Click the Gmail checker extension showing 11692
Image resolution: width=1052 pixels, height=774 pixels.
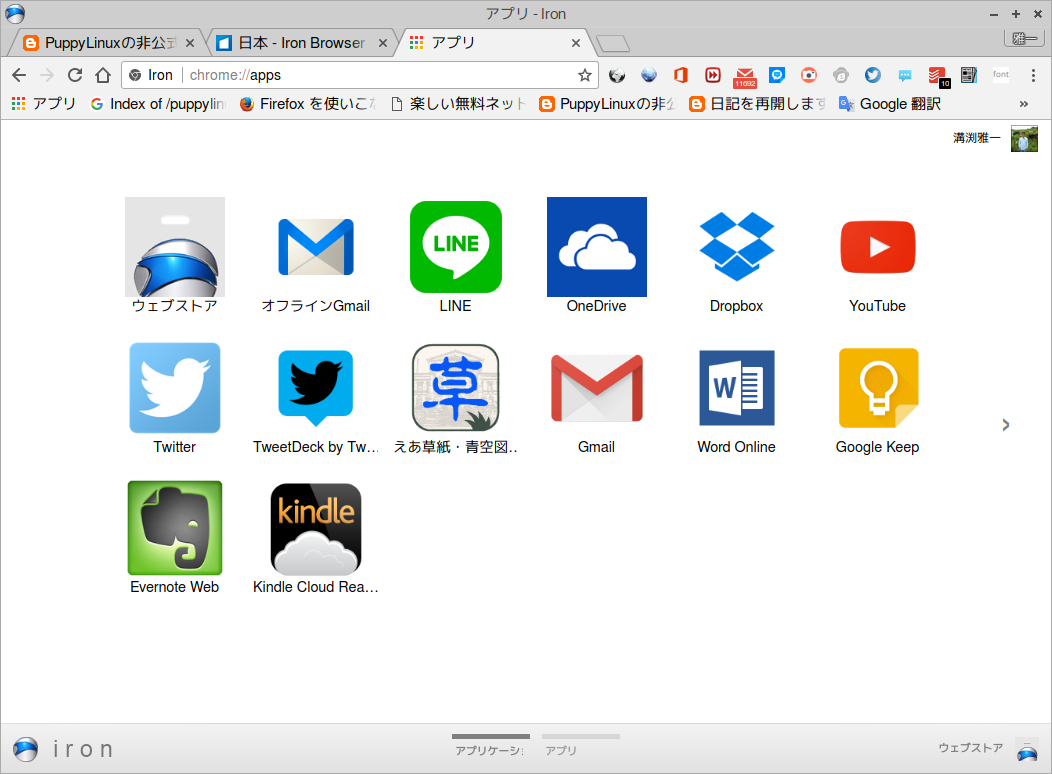tap(745, 76)
